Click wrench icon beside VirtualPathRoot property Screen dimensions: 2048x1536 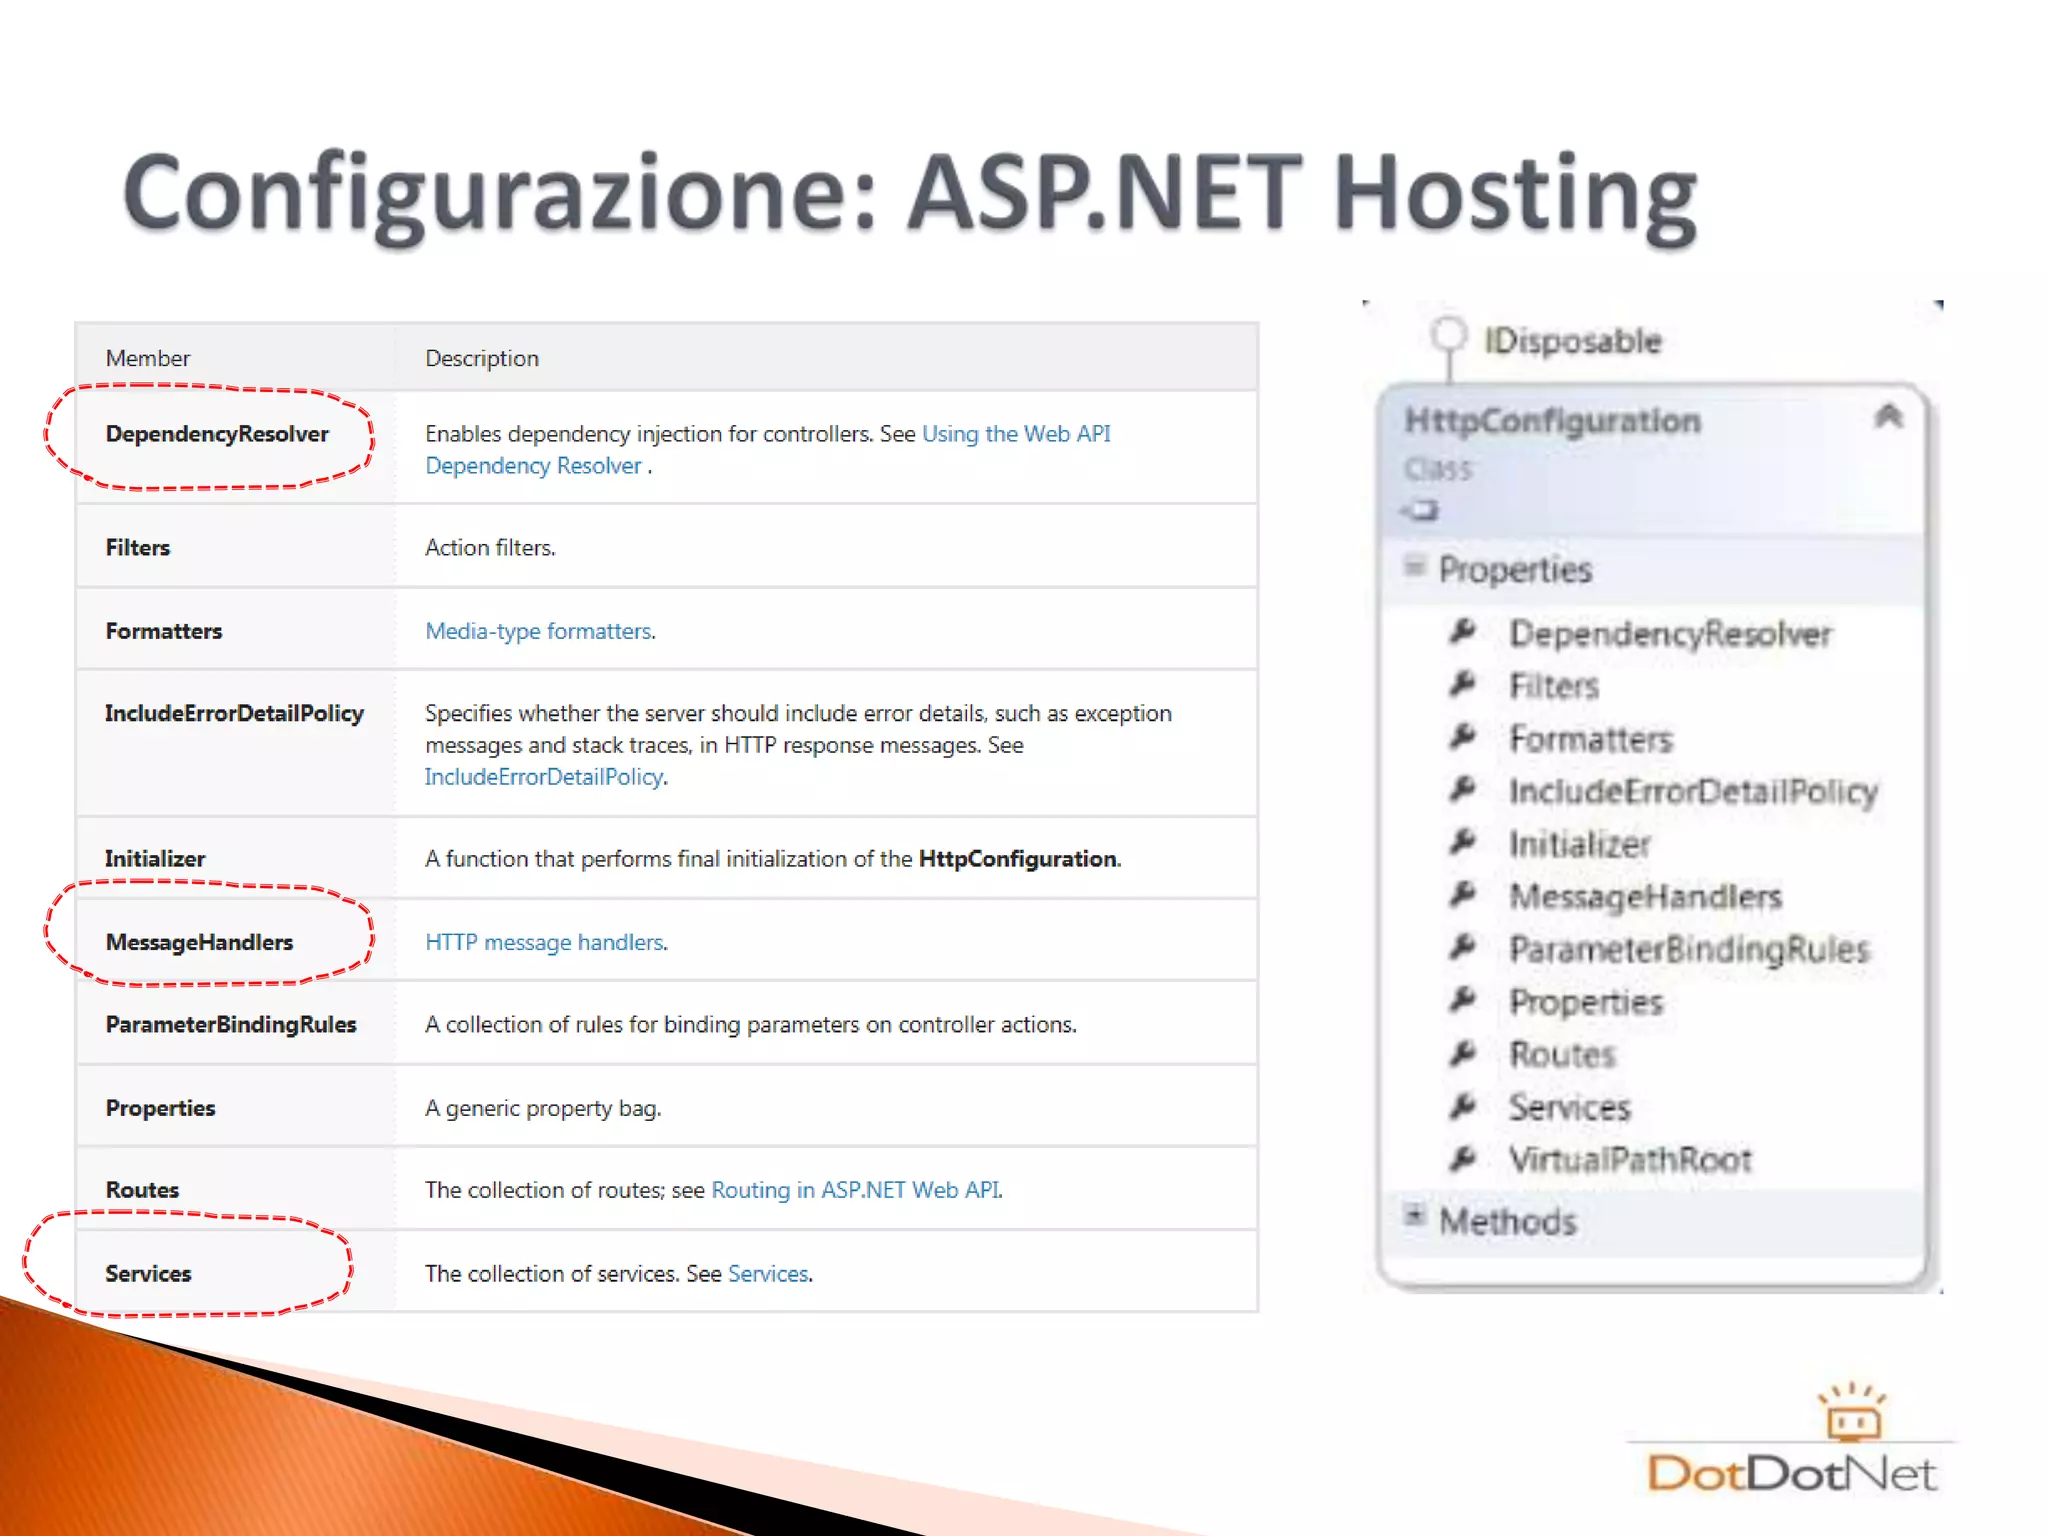click(1462, 1159)
